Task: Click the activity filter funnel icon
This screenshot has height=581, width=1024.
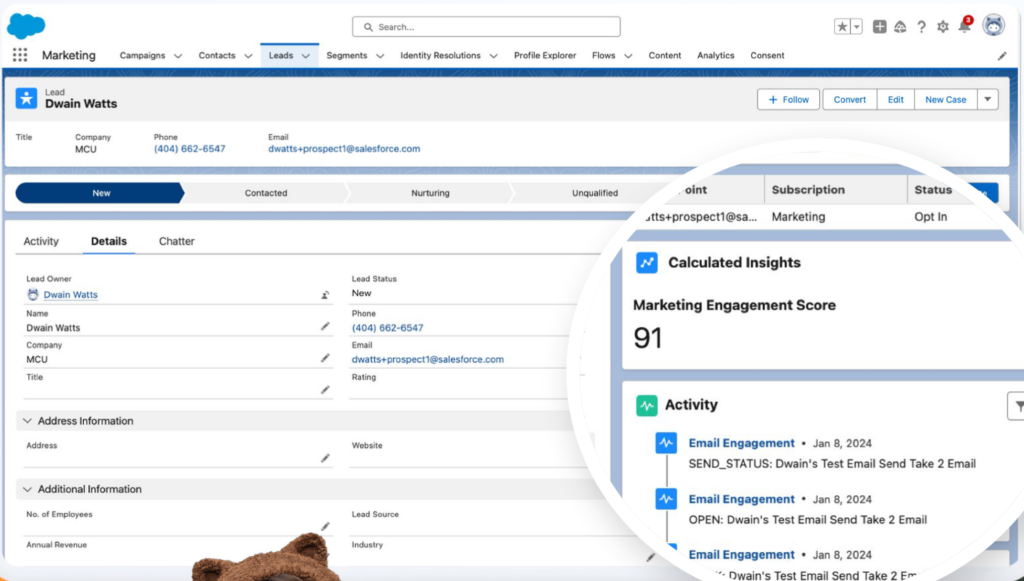Action: pyautogui.click(x=1016, y=405)
